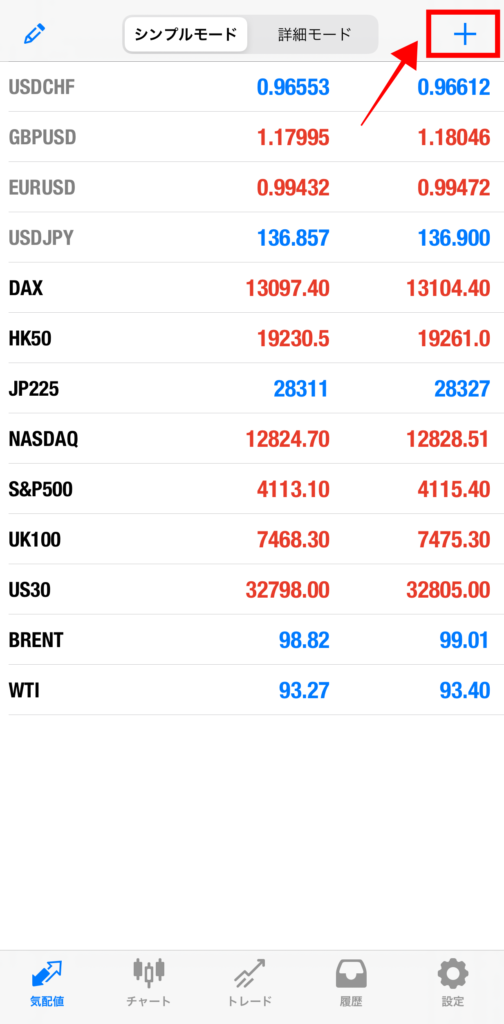The image size is (504, 1024).
Task: Select the US30 symbol
Action: [29, 590]
